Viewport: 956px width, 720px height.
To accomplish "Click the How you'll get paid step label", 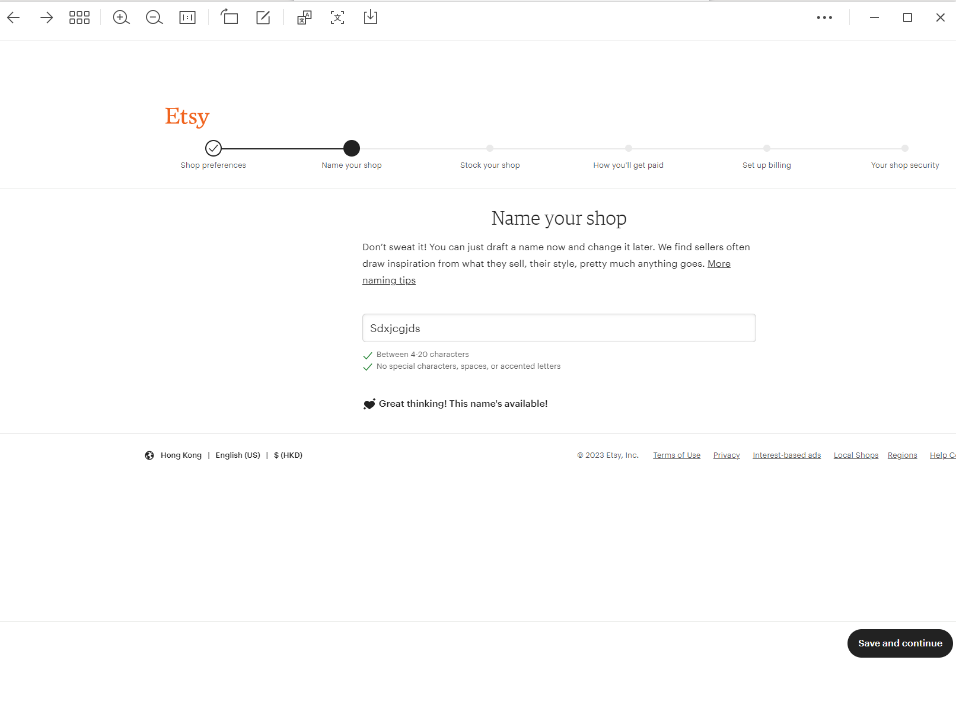I will (x=627, y=165).
